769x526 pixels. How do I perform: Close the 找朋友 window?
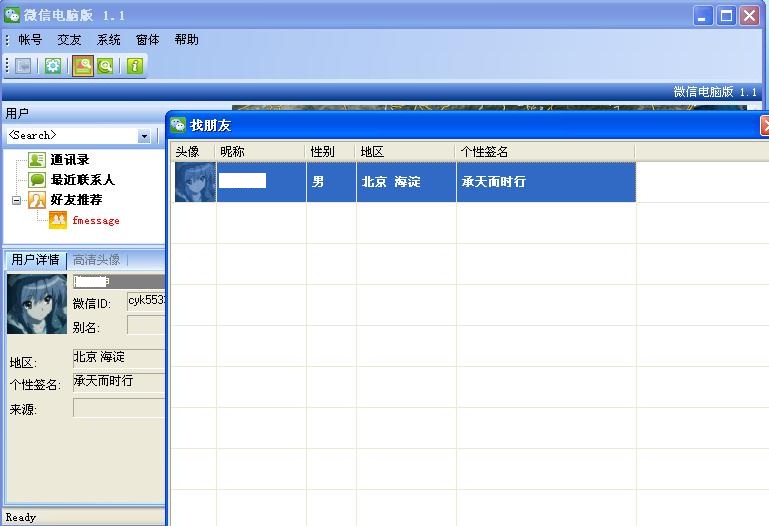click(765, 125)
